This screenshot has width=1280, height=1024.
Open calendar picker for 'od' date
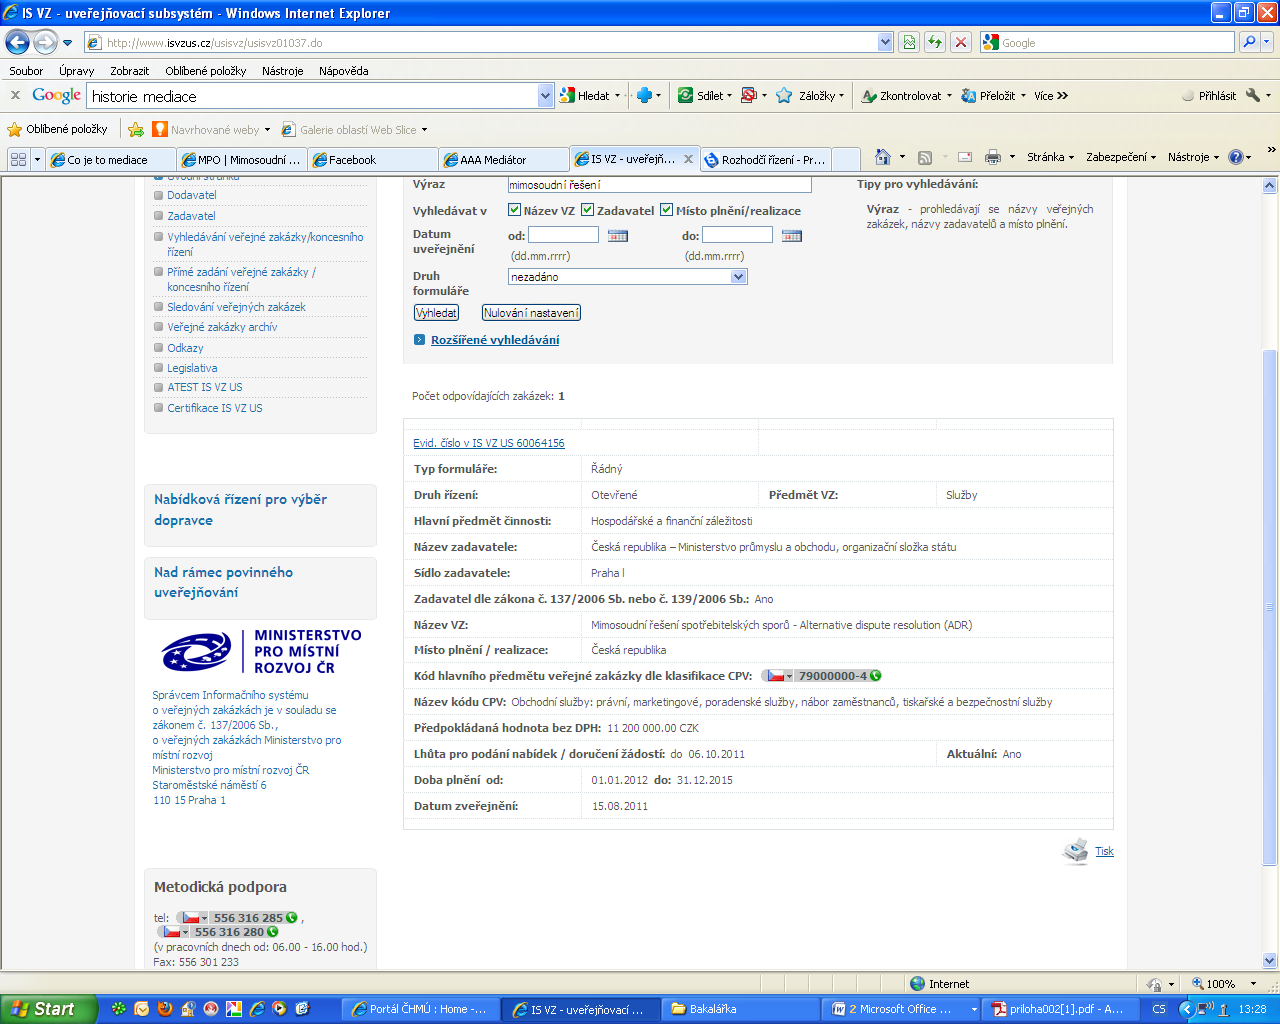pyautogui.click(x=618, y=235)
